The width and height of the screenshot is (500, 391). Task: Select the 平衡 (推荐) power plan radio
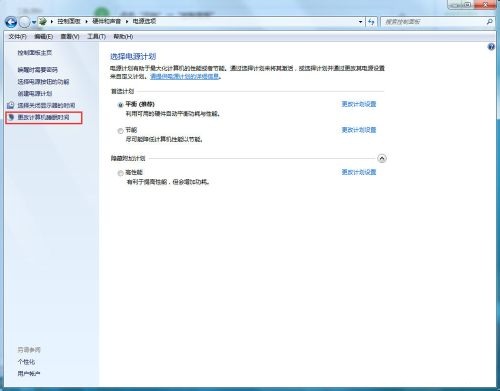click(120, 105)
